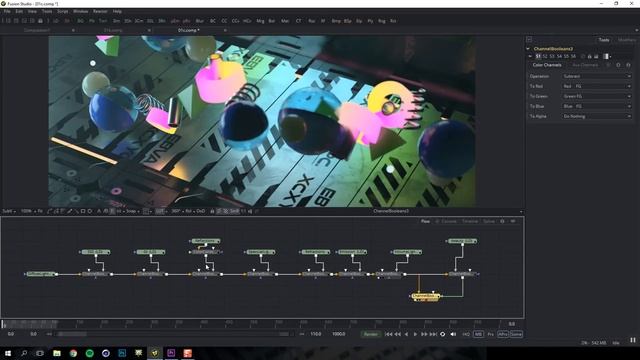Click the lock icon in main toolbar
The height and width of the screenshot is (360, 640).
[40, 21]
